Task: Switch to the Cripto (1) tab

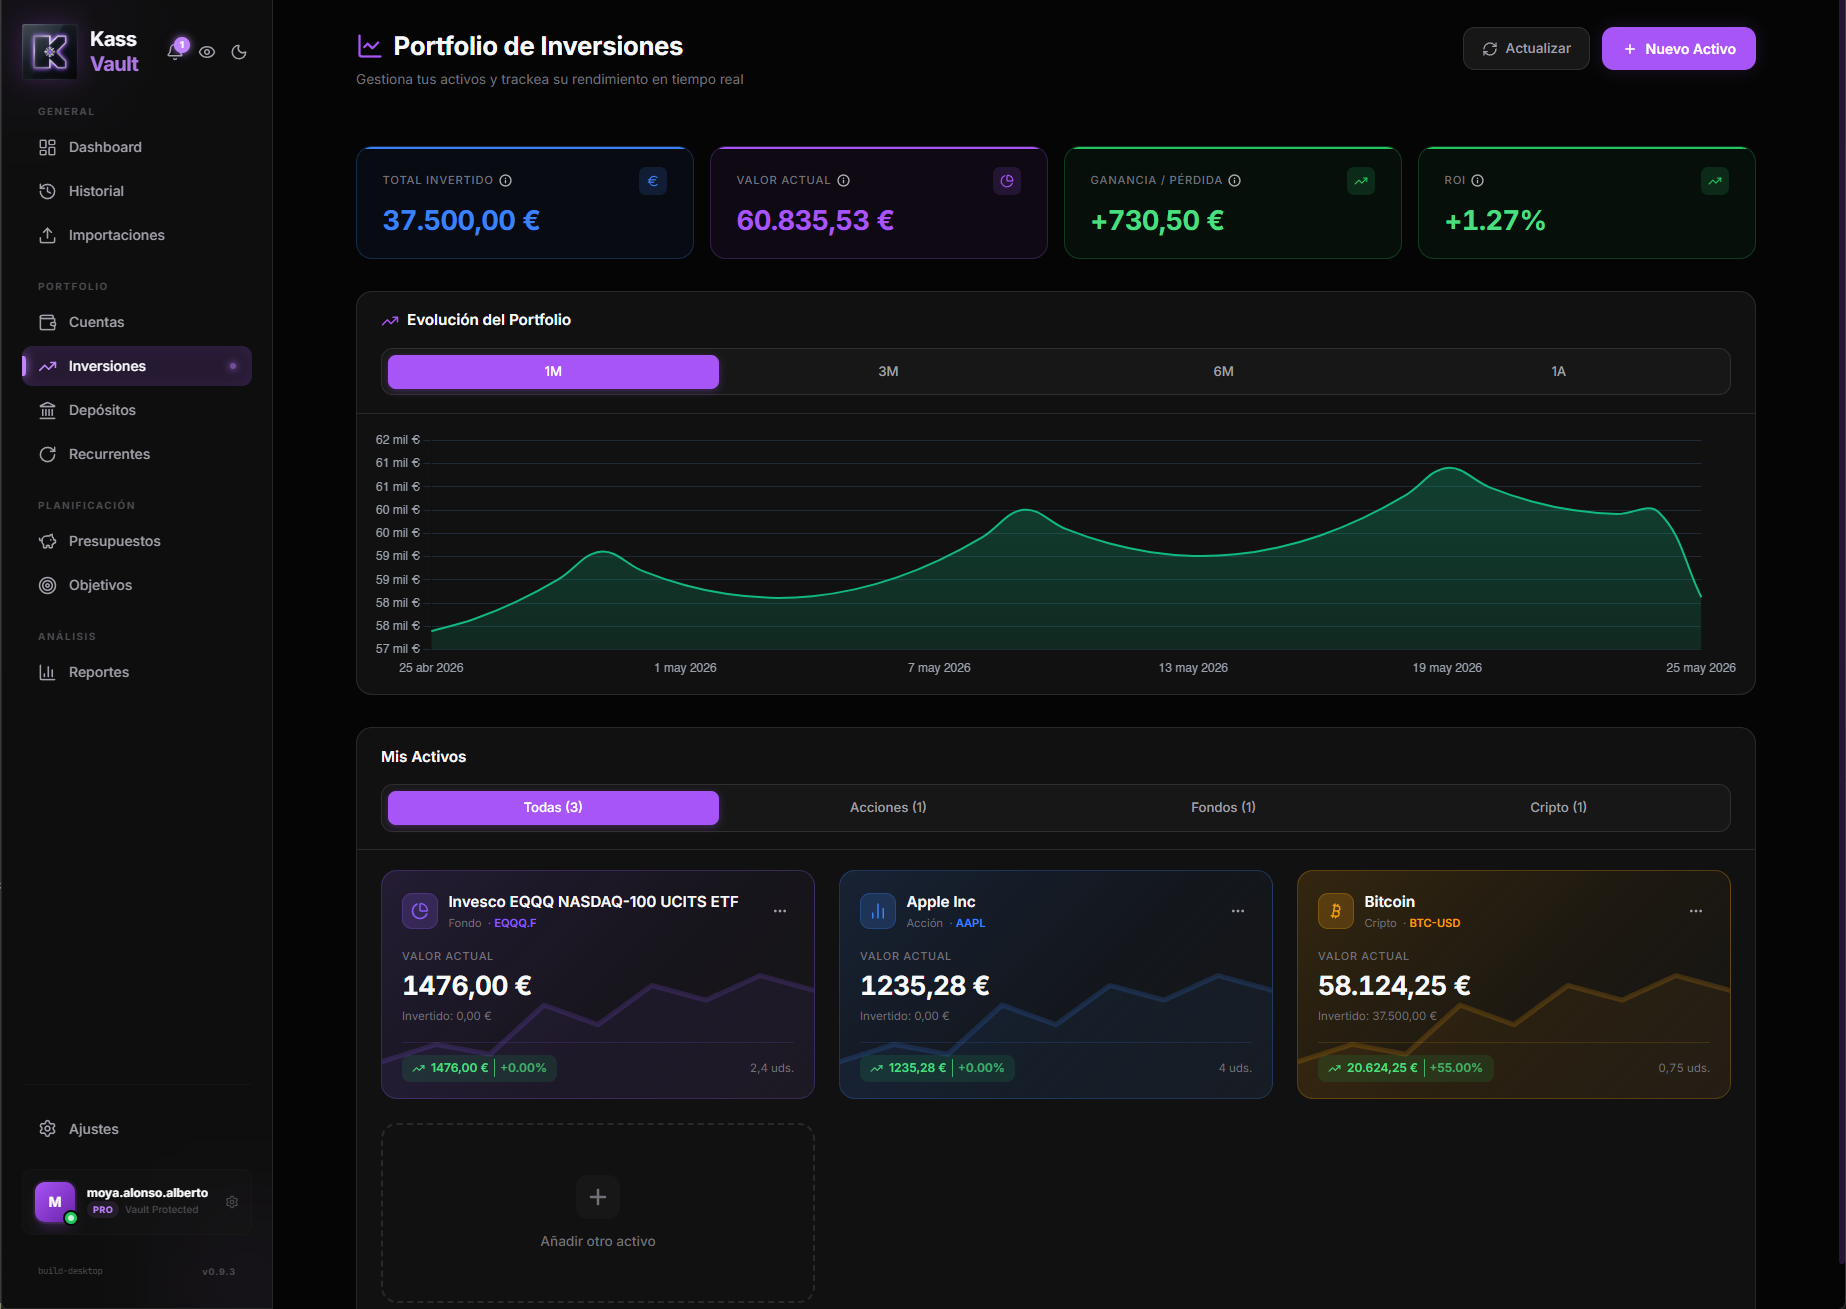Action: [1558, 807]
